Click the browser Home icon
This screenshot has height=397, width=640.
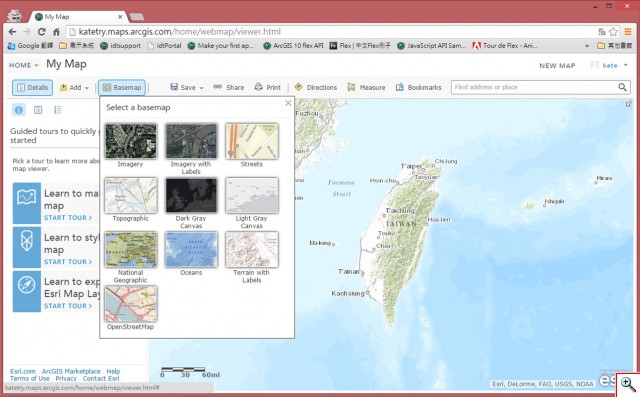(56, 32)
